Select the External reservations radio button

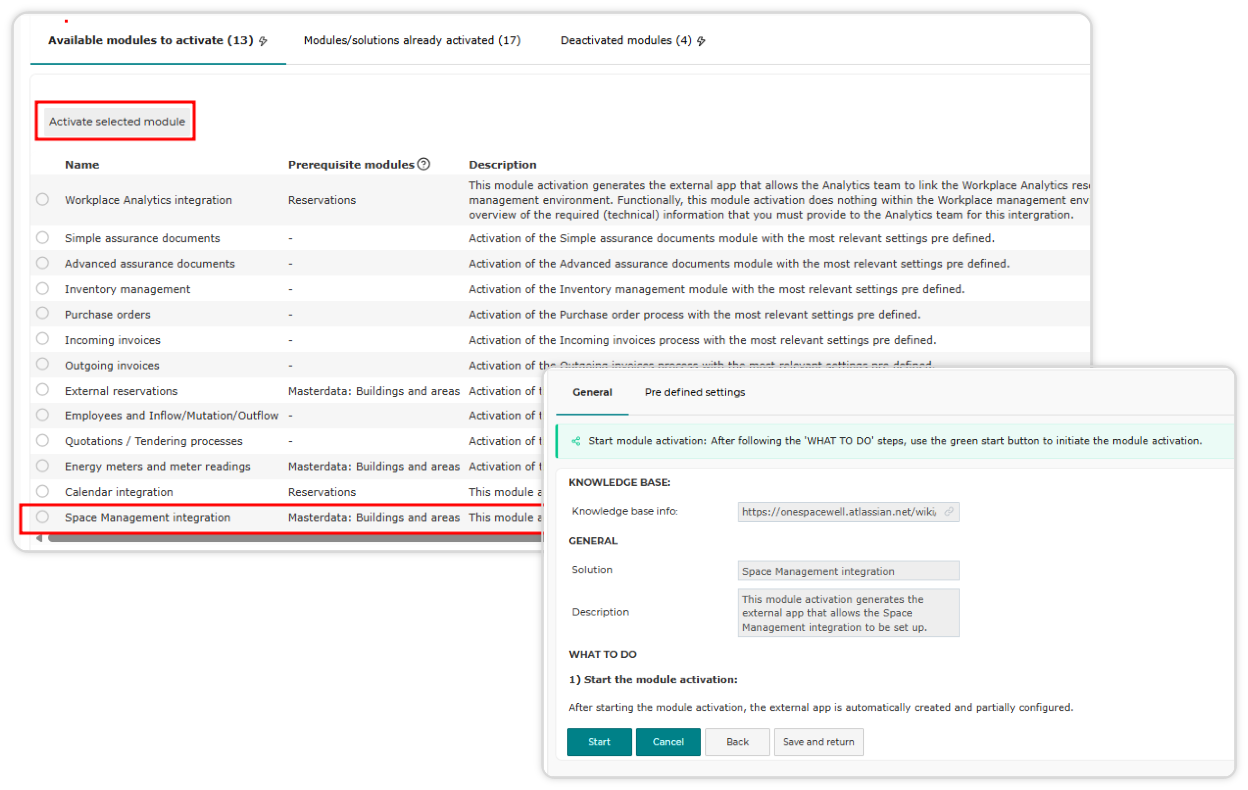[42, 390]
